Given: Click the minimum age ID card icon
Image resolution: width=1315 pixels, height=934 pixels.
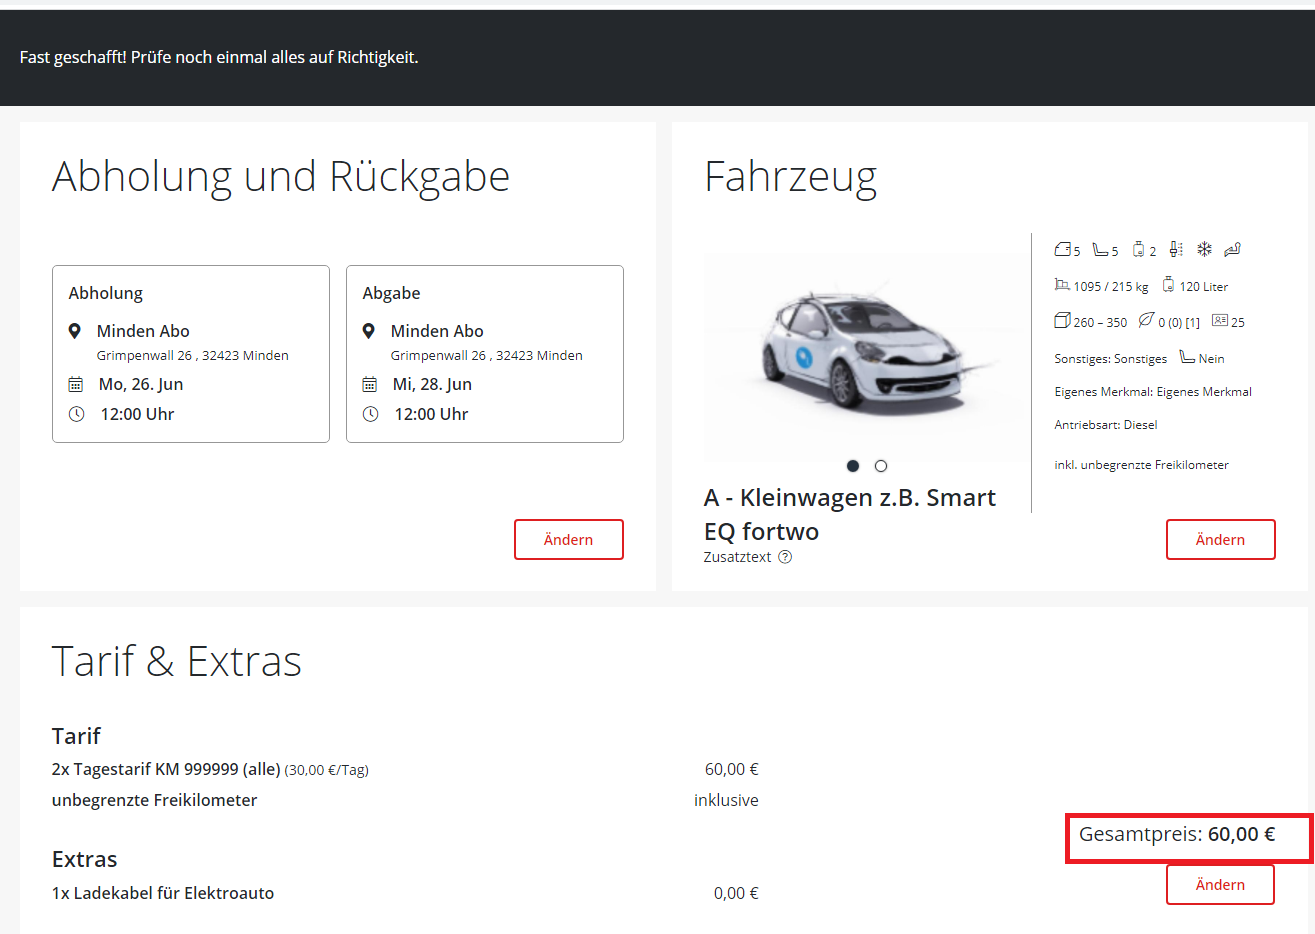Looking at the screenshot, I should 1219,320.
